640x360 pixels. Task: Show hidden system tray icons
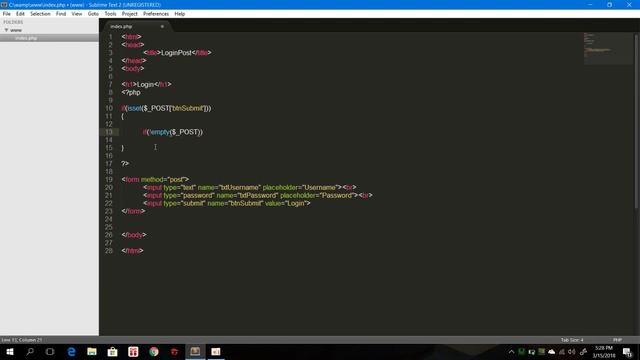click(x=511, y=351)
